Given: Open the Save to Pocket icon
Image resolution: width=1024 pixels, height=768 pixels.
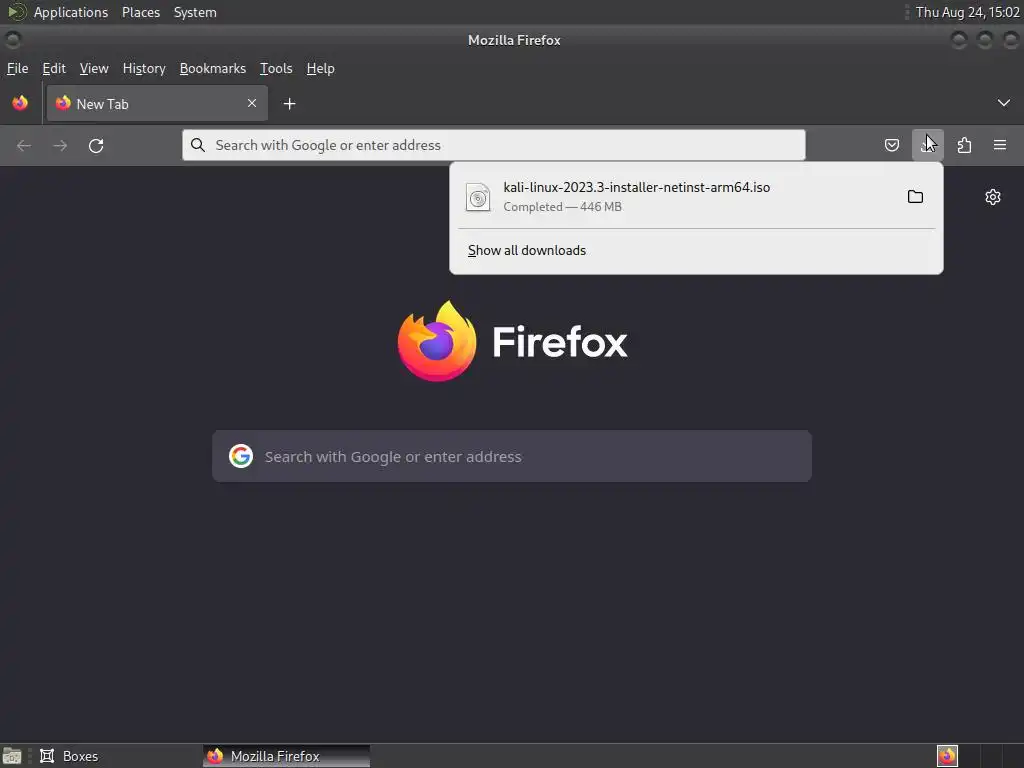Looking at the screenshot, I should [x=891, y=145].
